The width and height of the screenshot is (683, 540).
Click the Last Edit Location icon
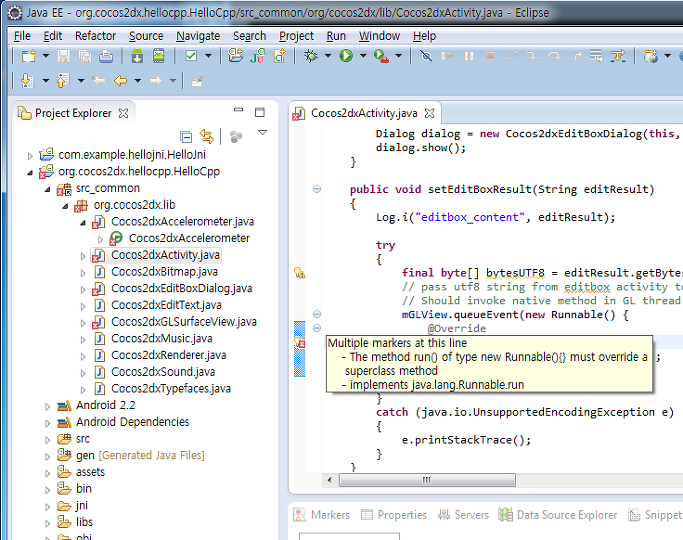click(x=99, y=81)
